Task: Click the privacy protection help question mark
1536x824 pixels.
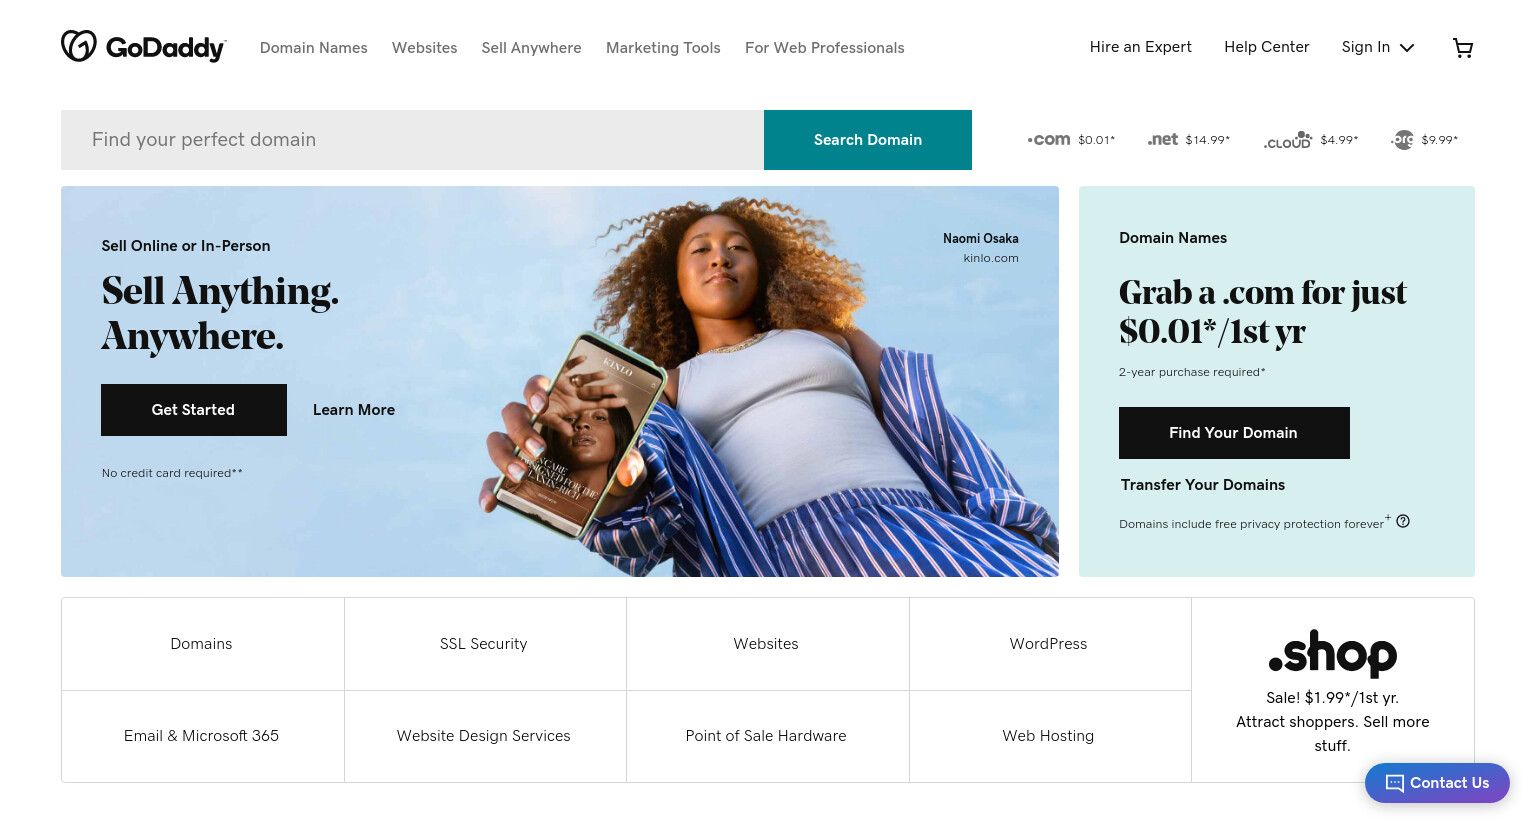Action: 1403,521
